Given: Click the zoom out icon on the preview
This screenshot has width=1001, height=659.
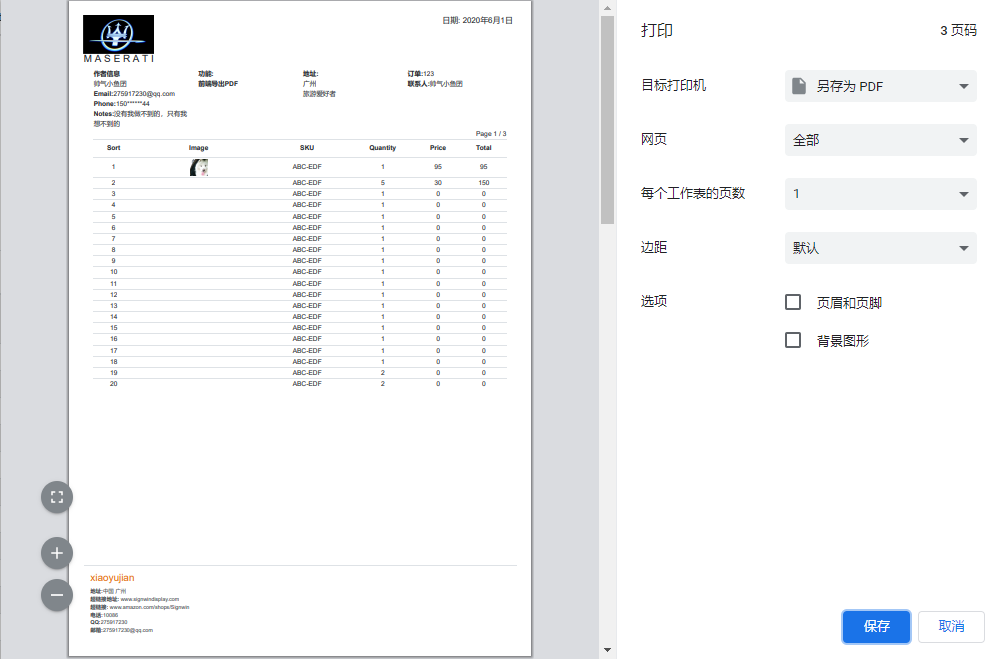Looking at the screenshot, I should click(x=57, y=595).
